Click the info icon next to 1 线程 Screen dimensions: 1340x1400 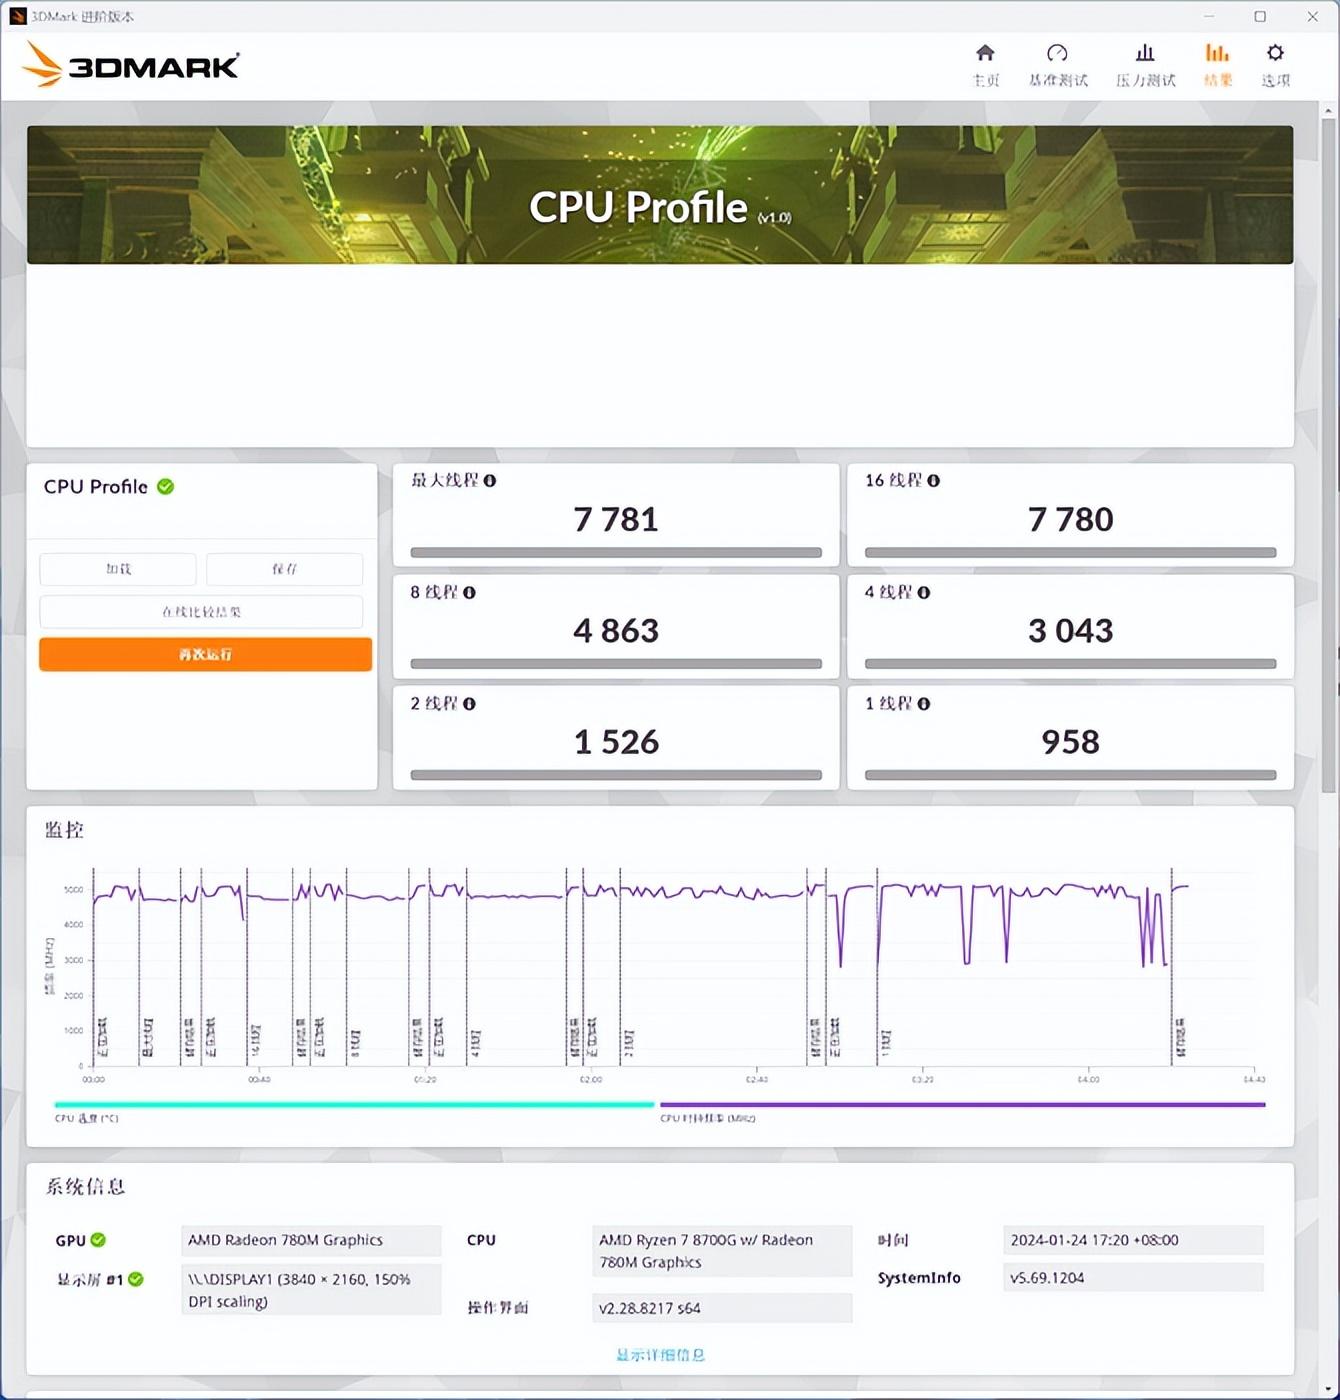924,704
